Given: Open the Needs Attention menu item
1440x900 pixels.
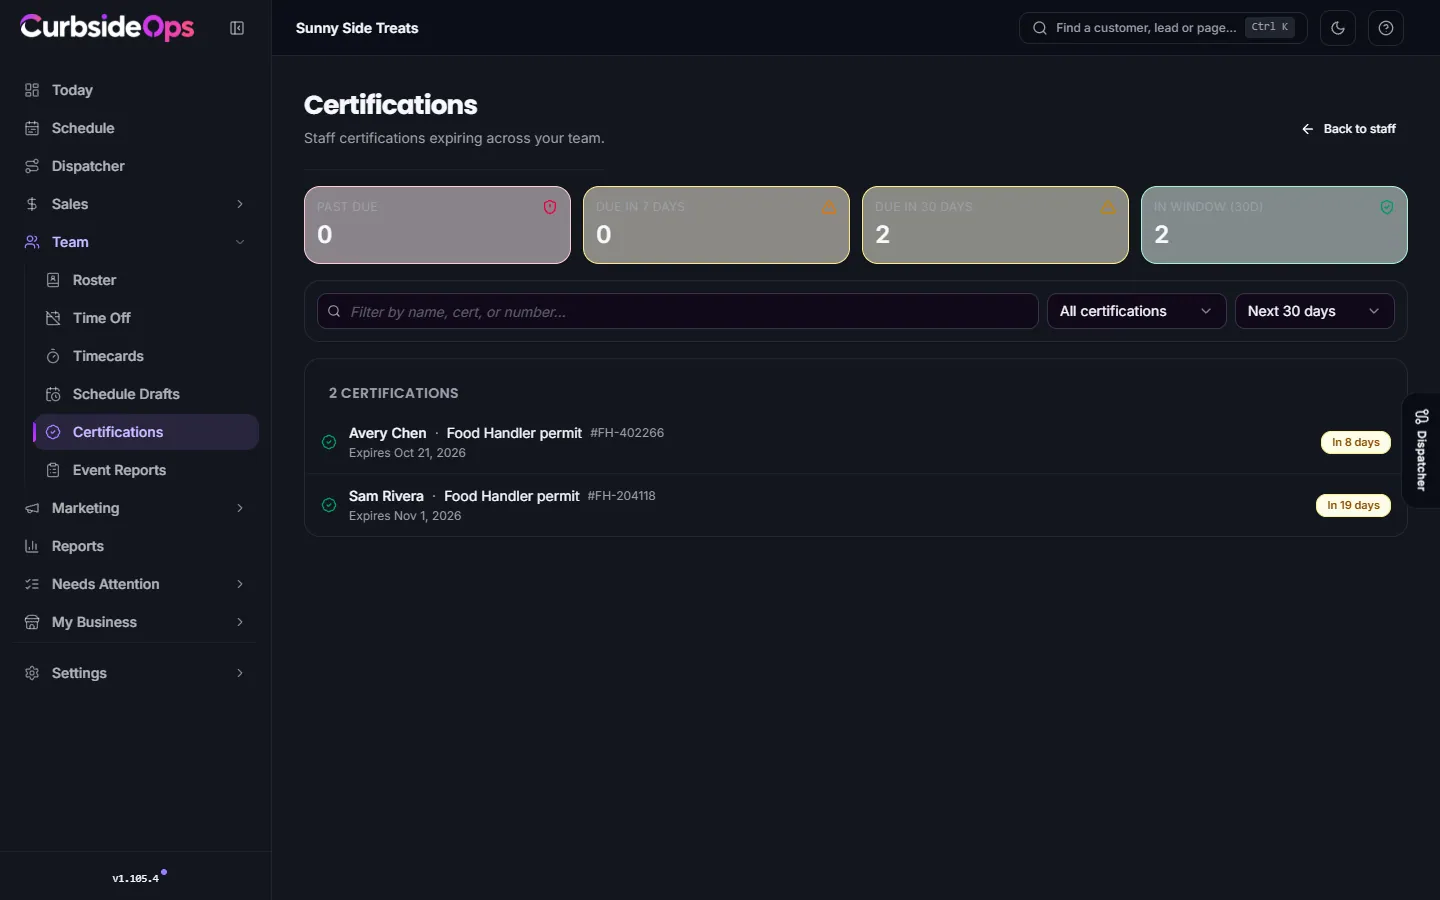Looking at the screenshot, I should [135, 584].
